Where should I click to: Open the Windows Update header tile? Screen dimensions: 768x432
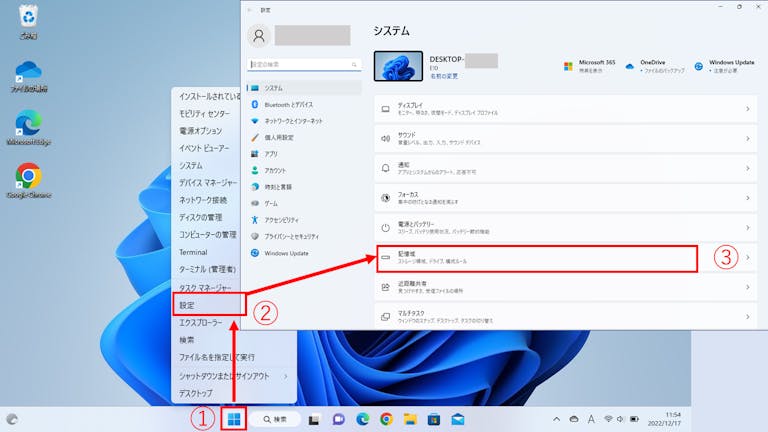click(x=725, y=66)
